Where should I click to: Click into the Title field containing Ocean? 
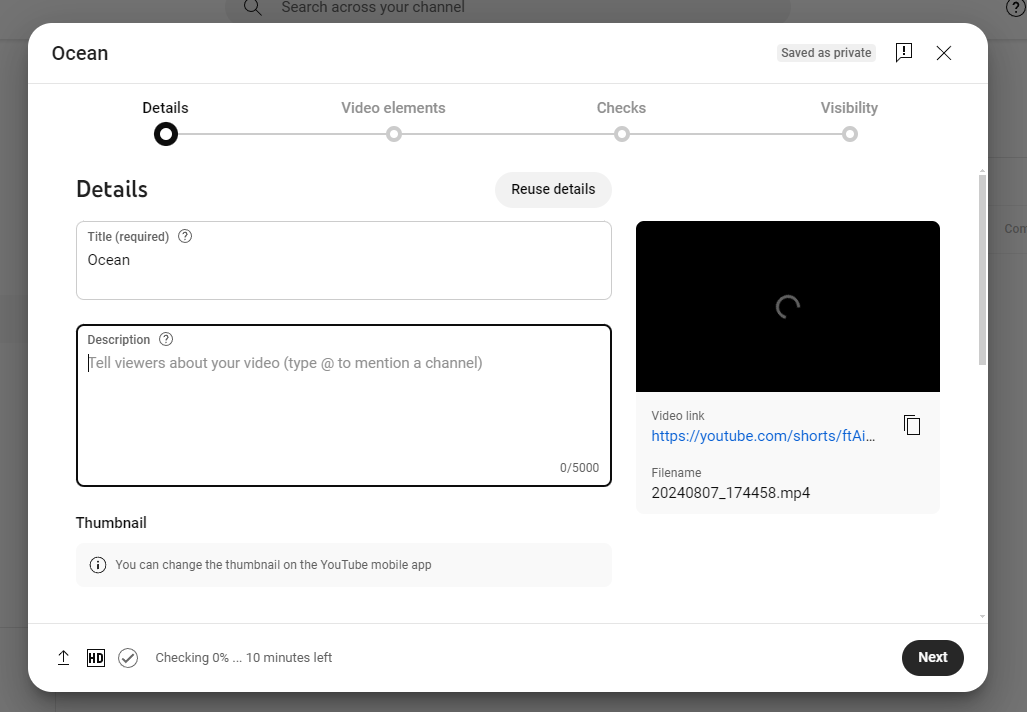coord(344,261)
